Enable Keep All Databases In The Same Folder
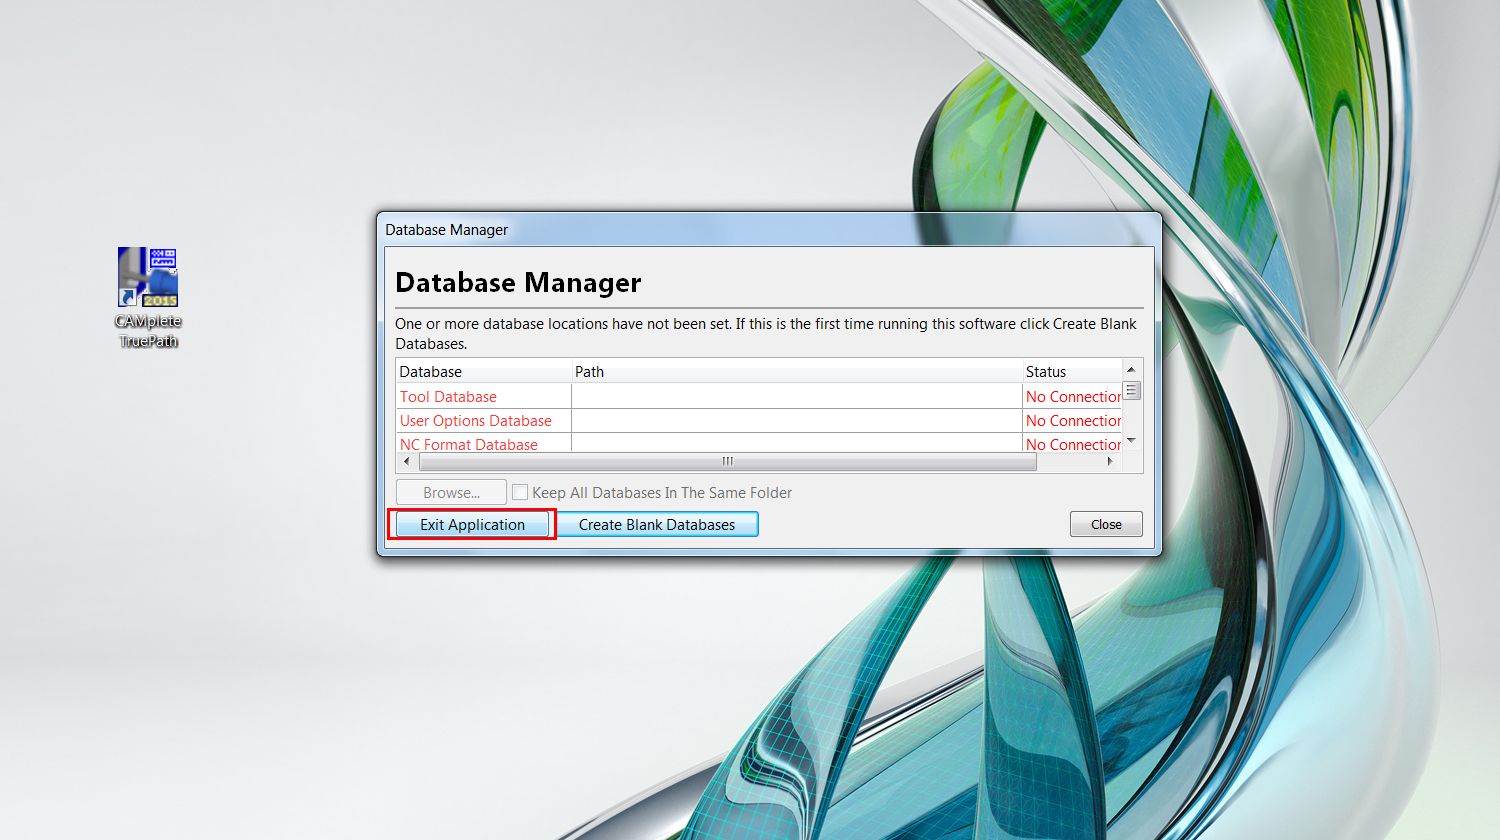 pyautogui.click(x=520, y=492)
